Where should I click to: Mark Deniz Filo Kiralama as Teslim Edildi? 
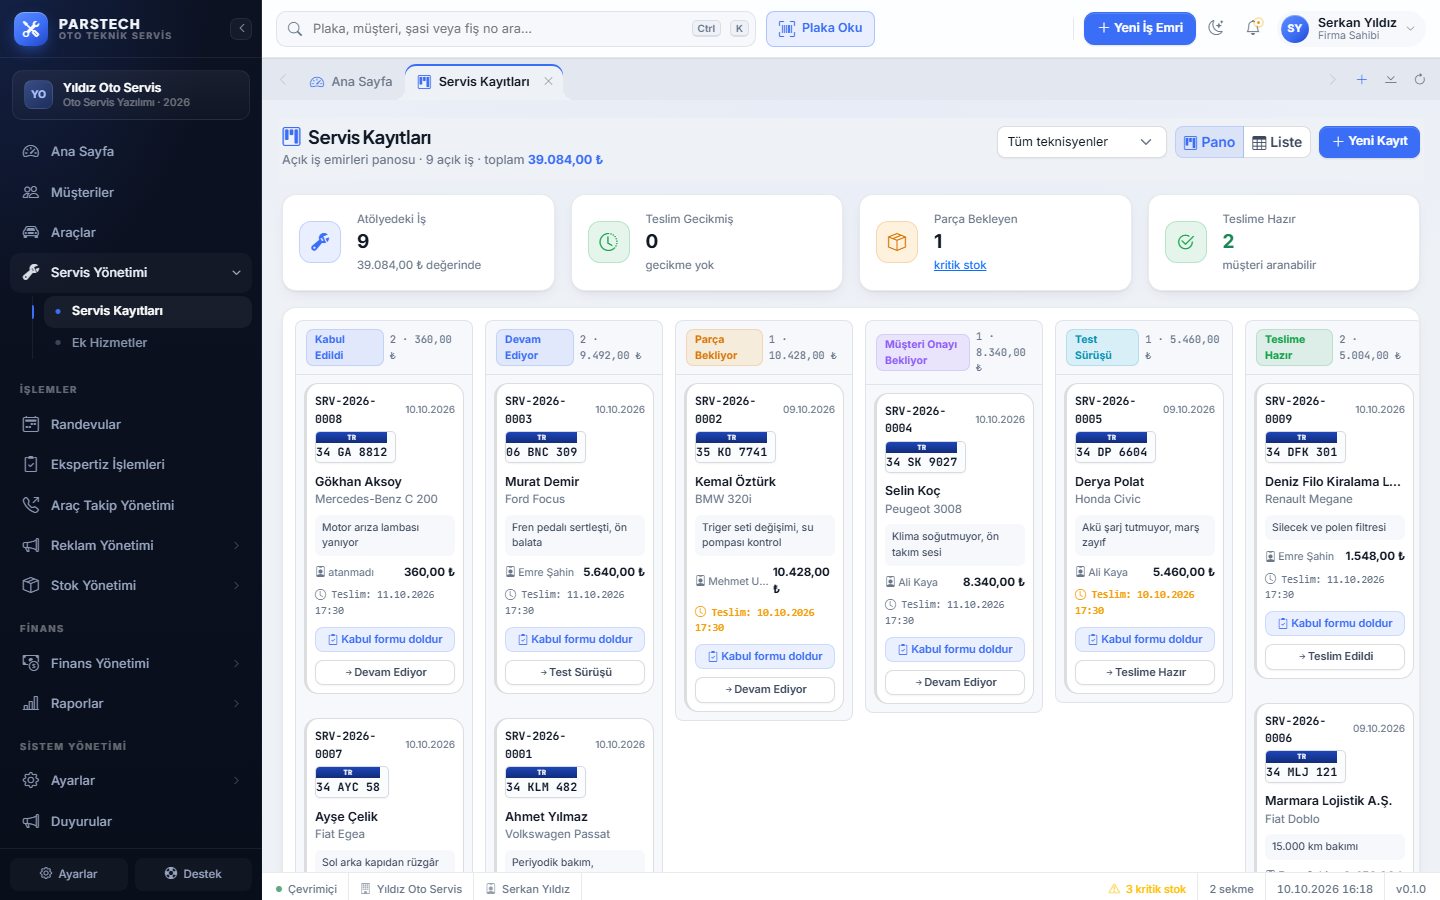1335,656
